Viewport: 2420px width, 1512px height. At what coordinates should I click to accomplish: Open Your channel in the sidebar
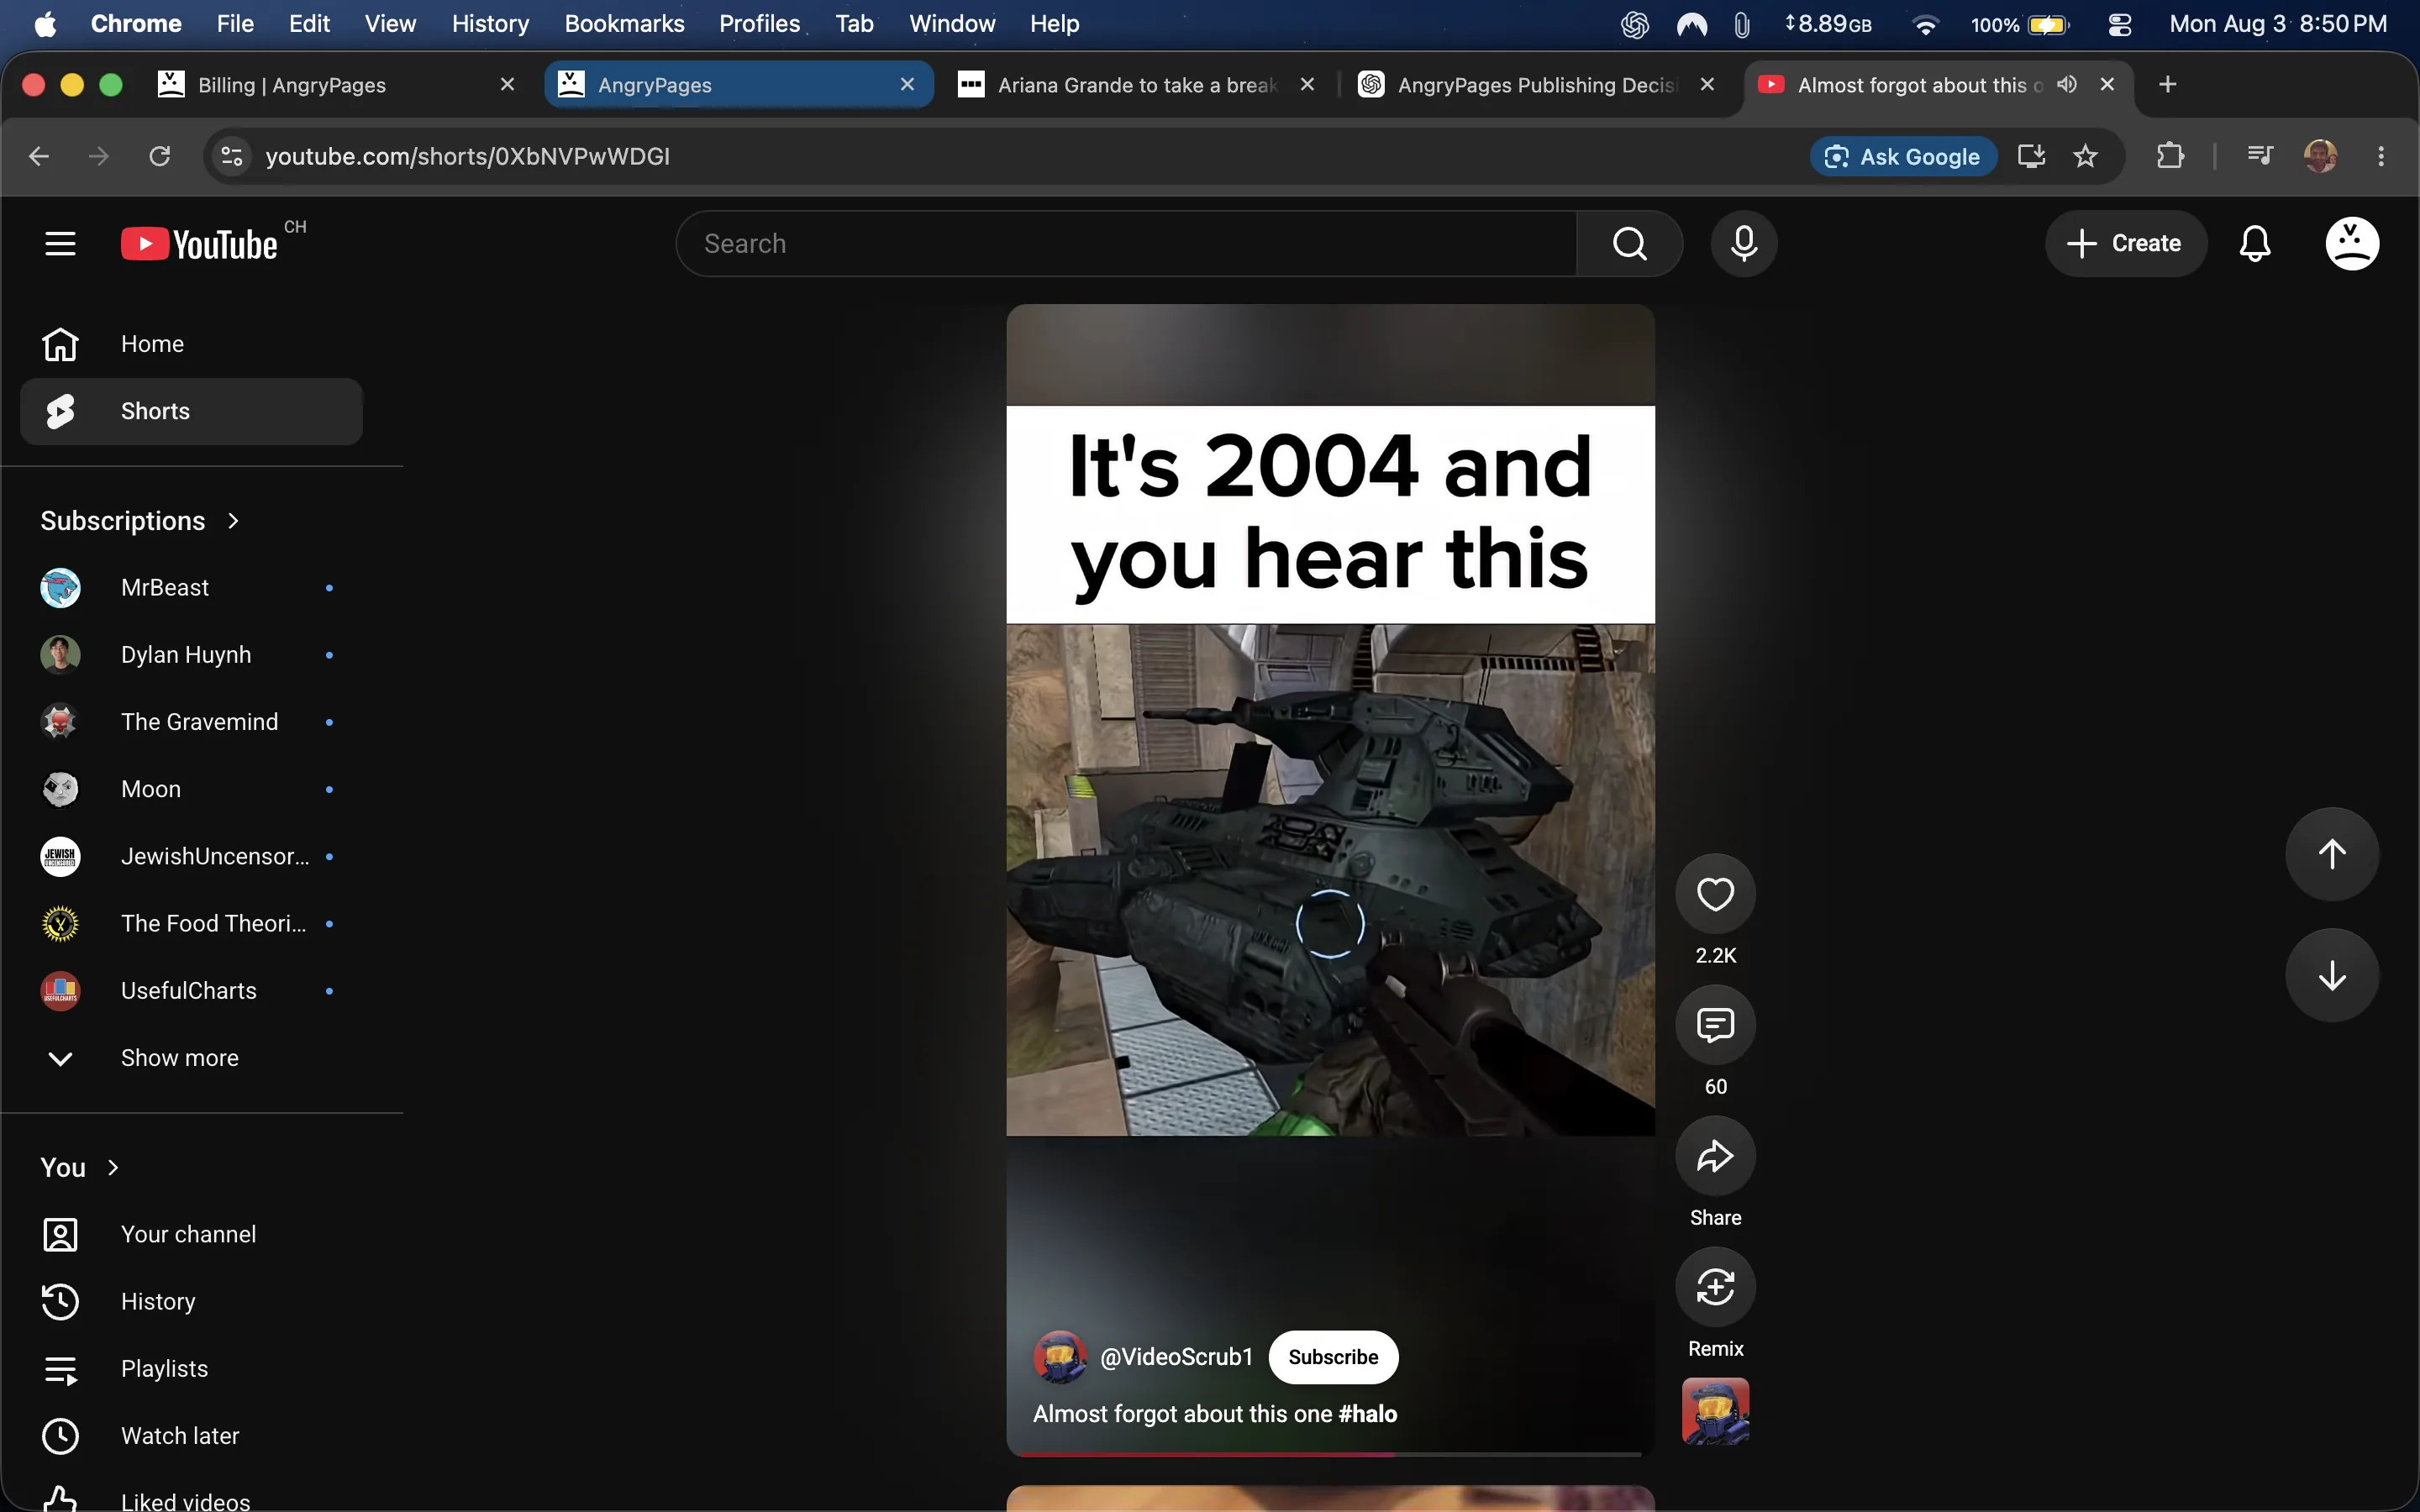[x=191, y=1234]
